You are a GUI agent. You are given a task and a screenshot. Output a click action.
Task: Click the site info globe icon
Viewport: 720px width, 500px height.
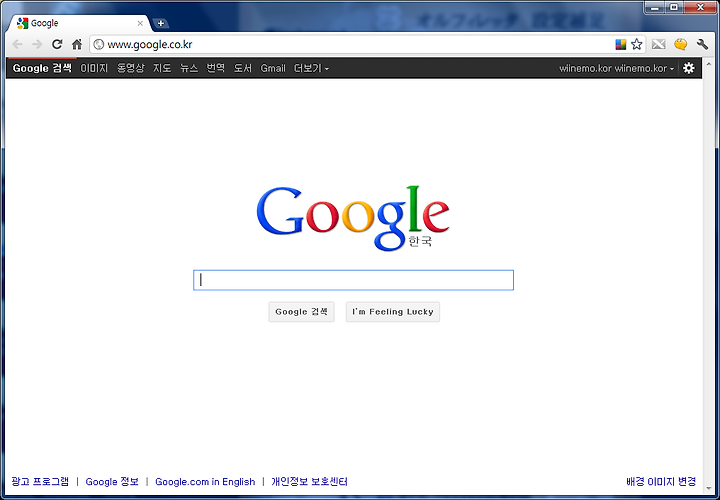coord(99,45)
